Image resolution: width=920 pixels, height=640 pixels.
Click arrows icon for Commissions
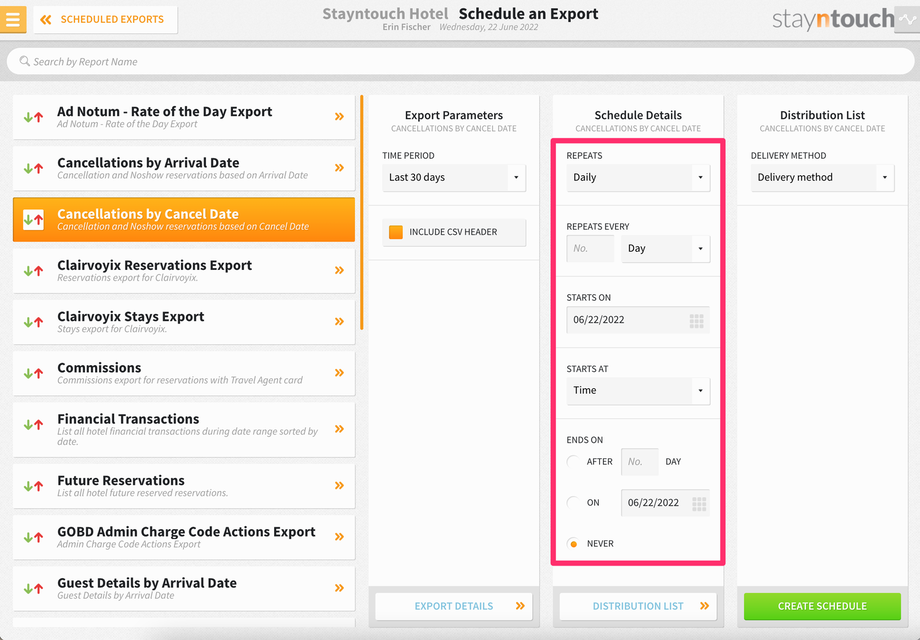(x=33, y=373)
